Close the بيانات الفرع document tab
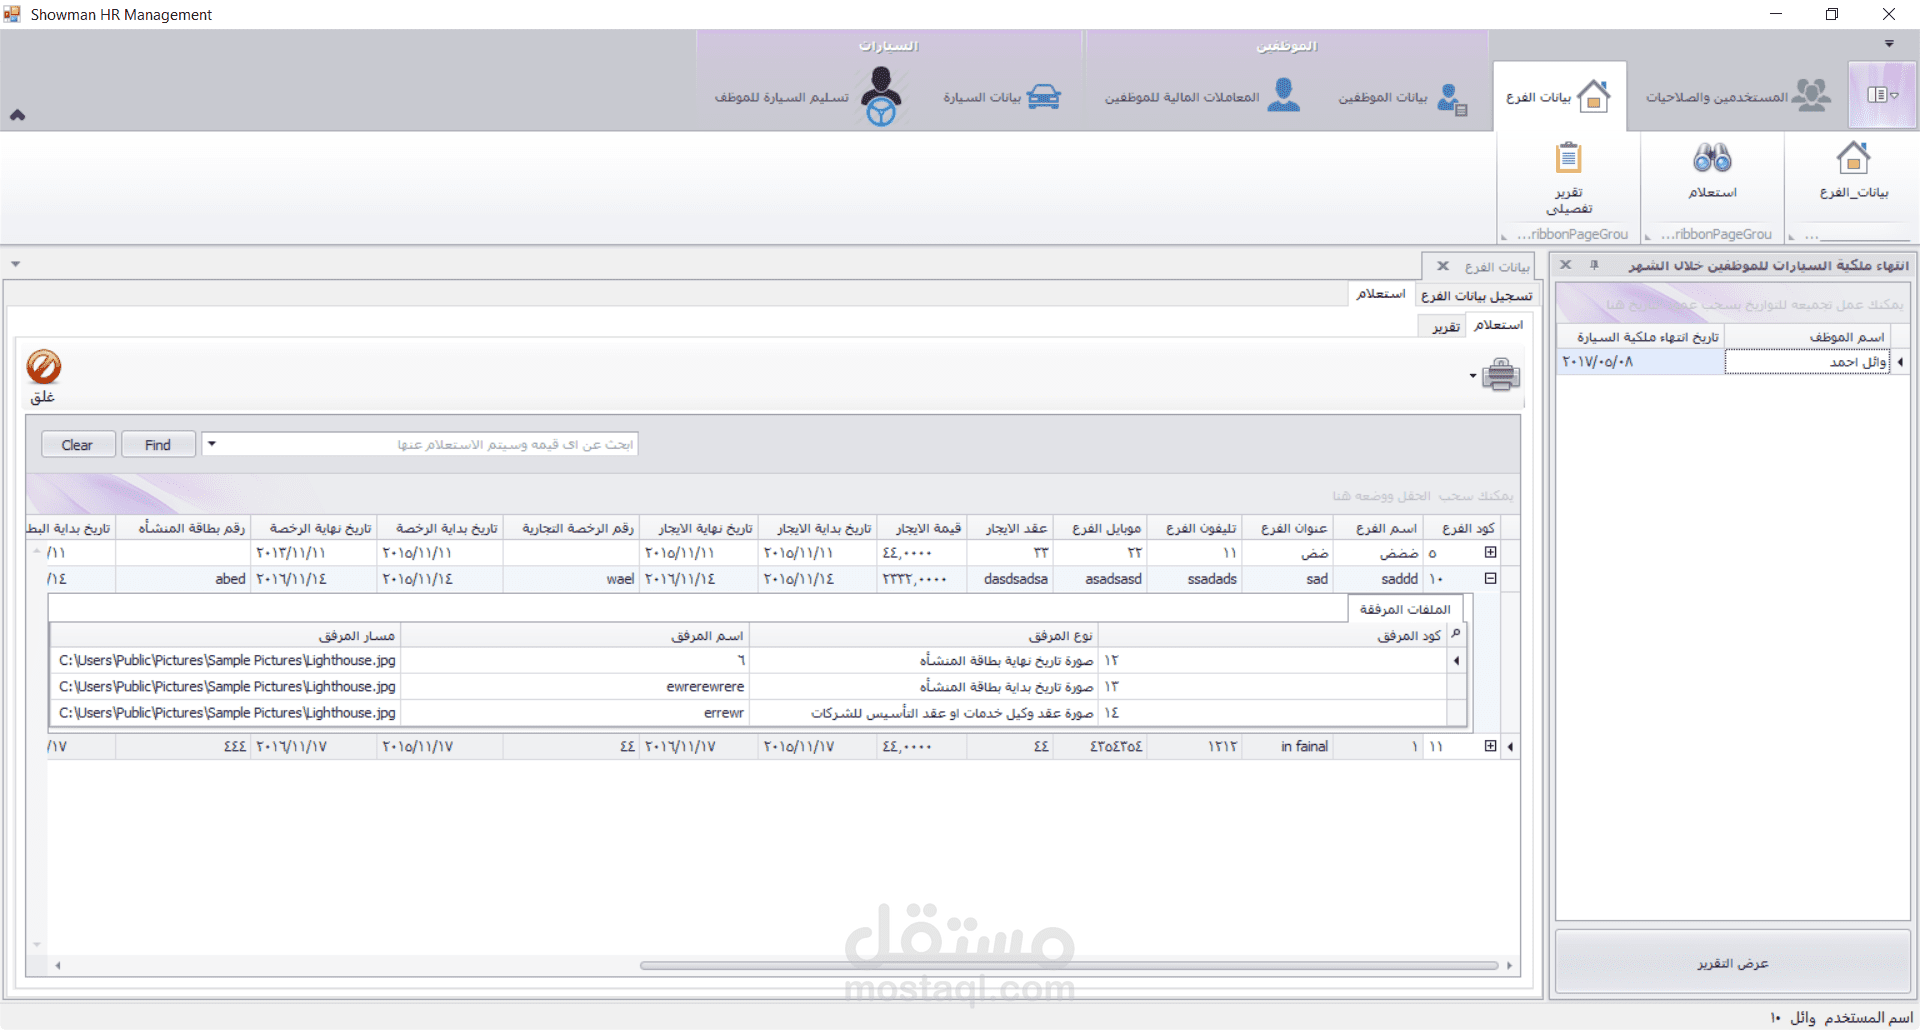The height and width of the screenshot is (1030, 1920). 1443,266
